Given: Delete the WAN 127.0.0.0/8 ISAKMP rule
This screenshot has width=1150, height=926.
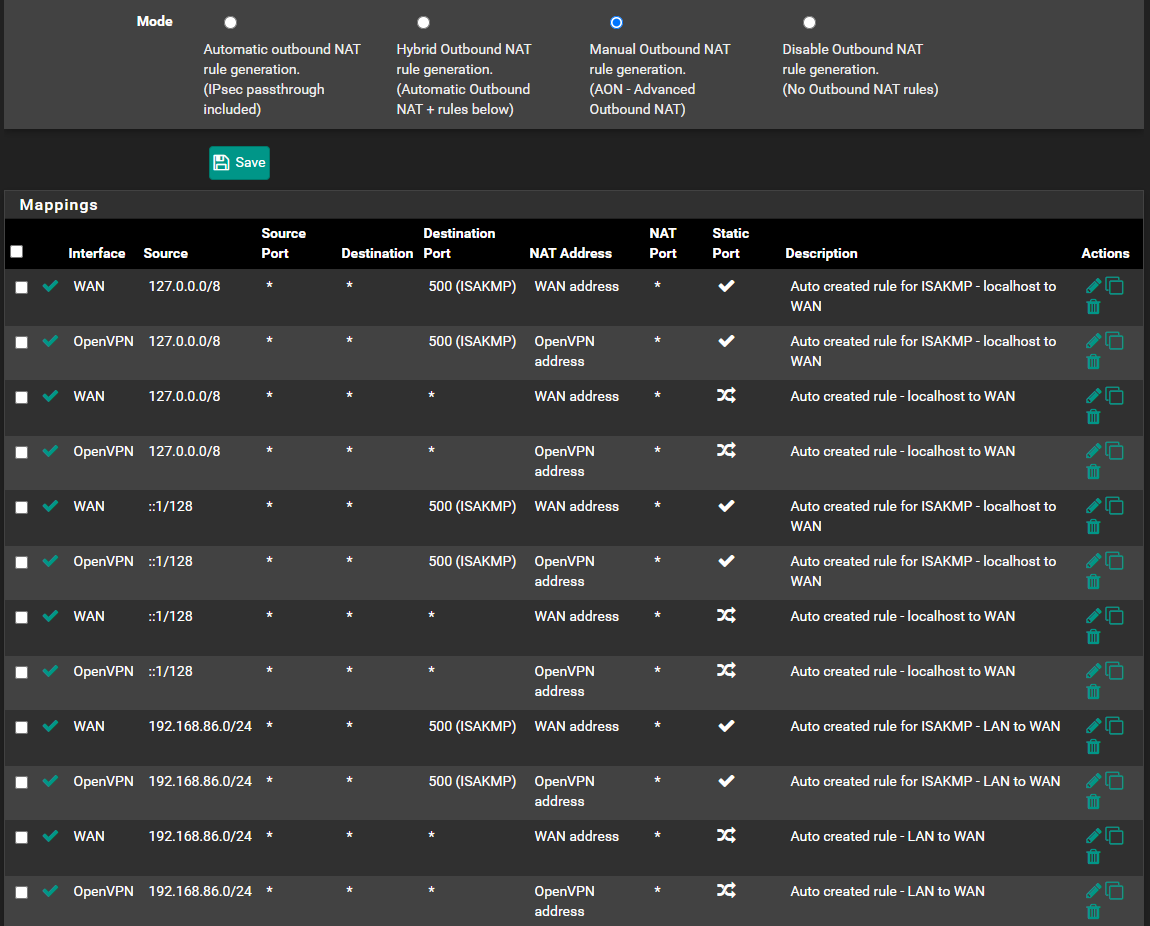Looking at the screenshot, I should [1094, 306].
